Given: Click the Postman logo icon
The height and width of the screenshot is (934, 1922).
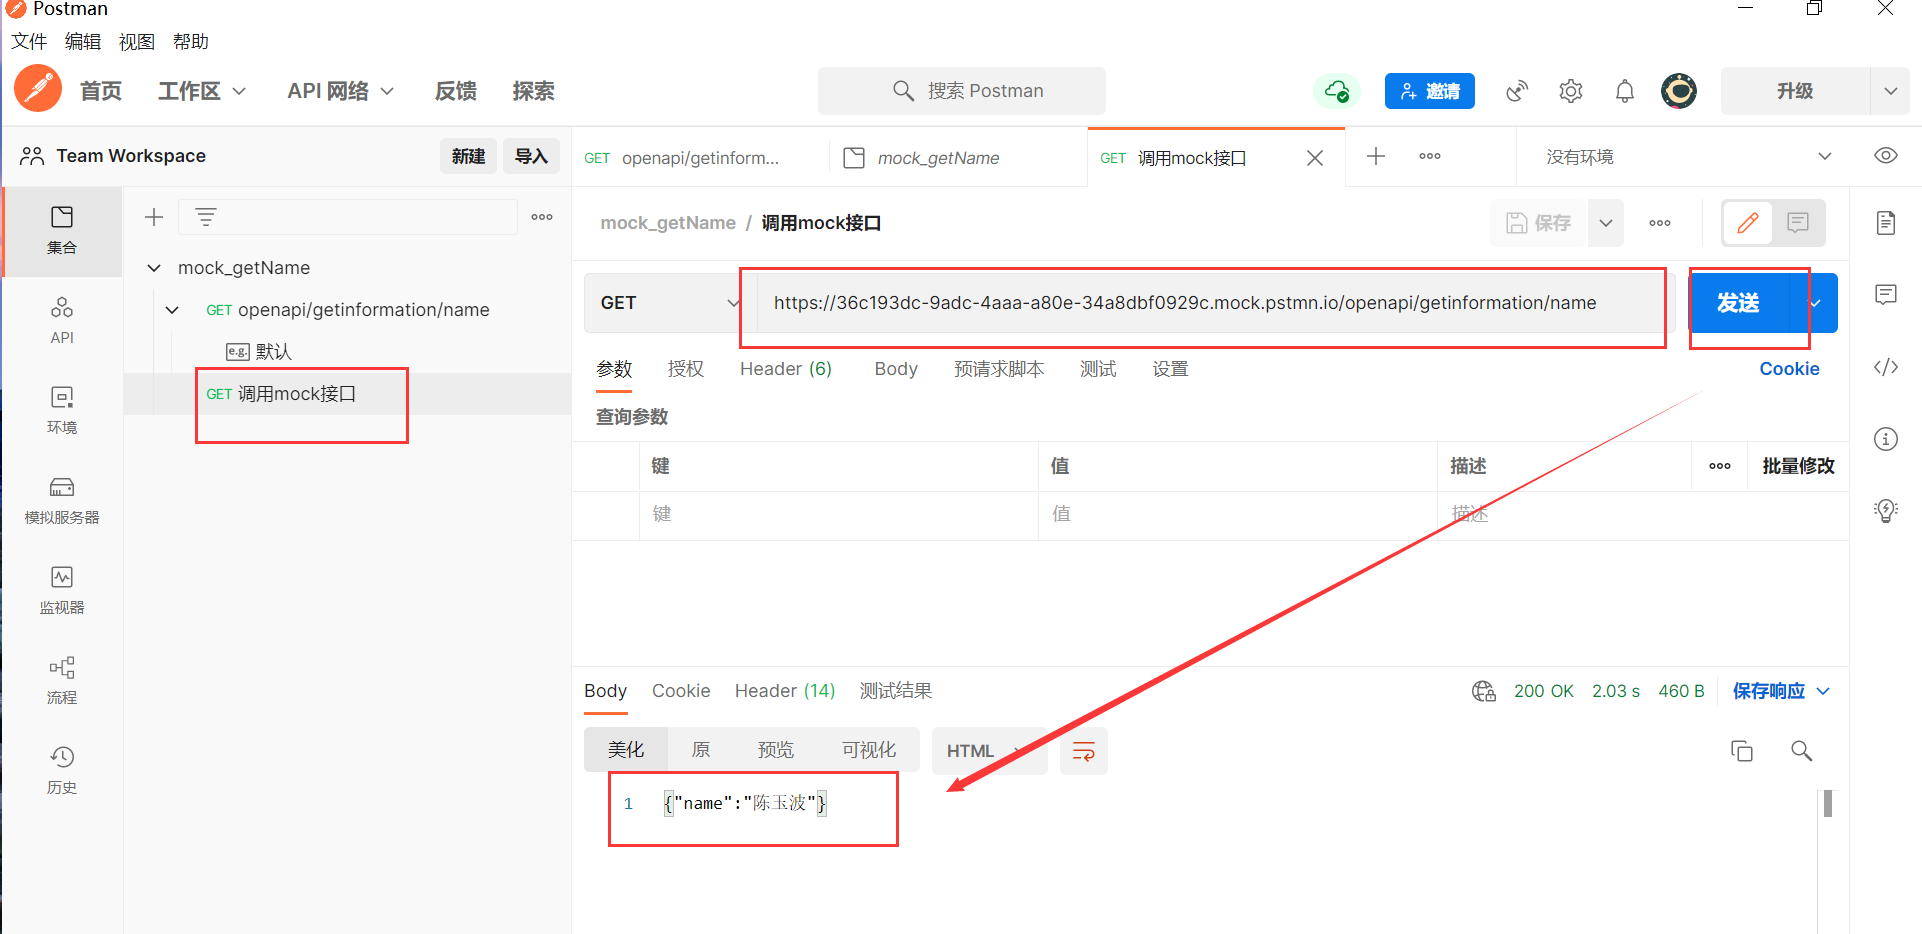Looking at the screenshot, I should pyautogui.click(x=38, y=90).
